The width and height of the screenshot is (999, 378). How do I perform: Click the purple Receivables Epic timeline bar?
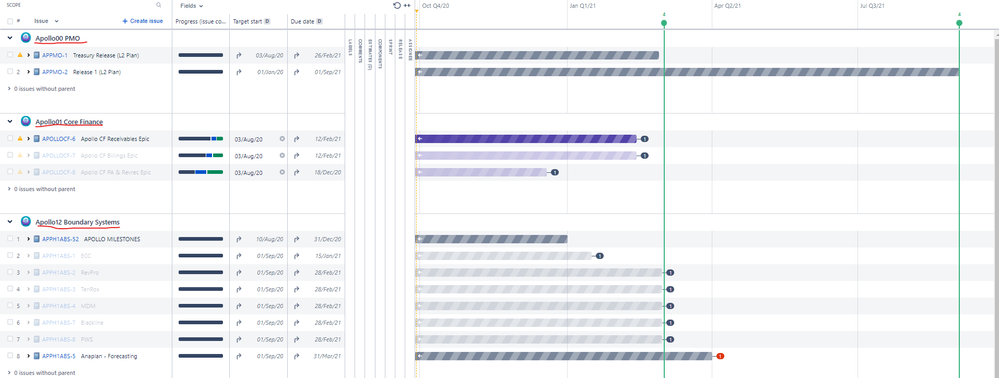coord(526,138)
